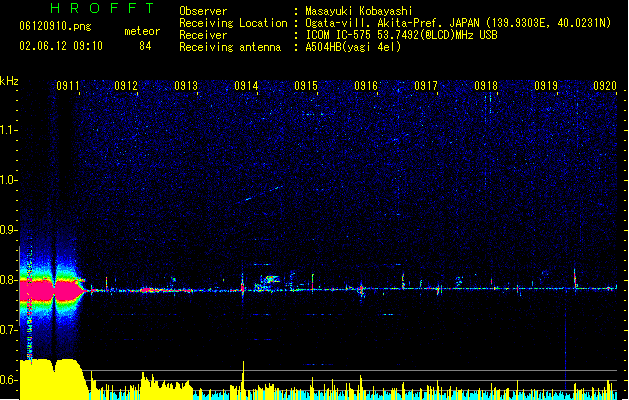Click the 0914 time marker
This screenshot has height=400, width=629.
pyautogui.click(x=246, y=86)
